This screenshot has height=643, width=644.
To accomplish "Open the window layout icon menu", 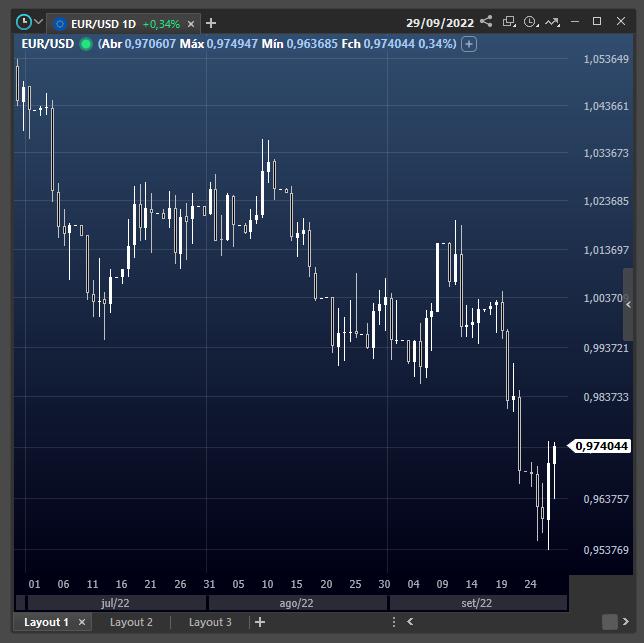I will (509, 21).
